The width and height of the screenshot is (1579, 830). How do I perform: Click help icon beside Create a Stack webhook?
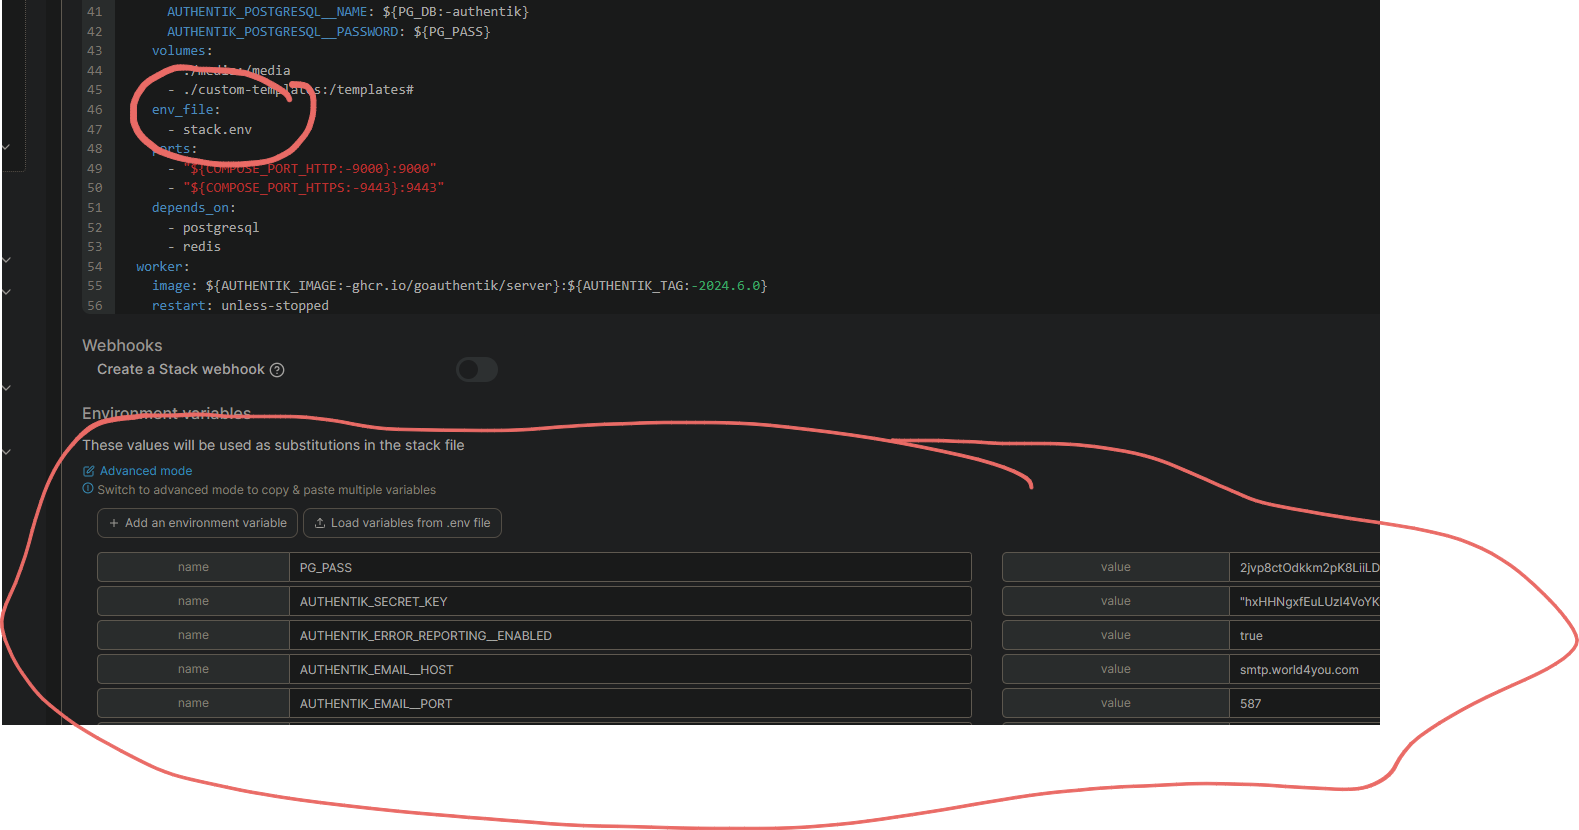pyautogui.click(x=278, y=370)
